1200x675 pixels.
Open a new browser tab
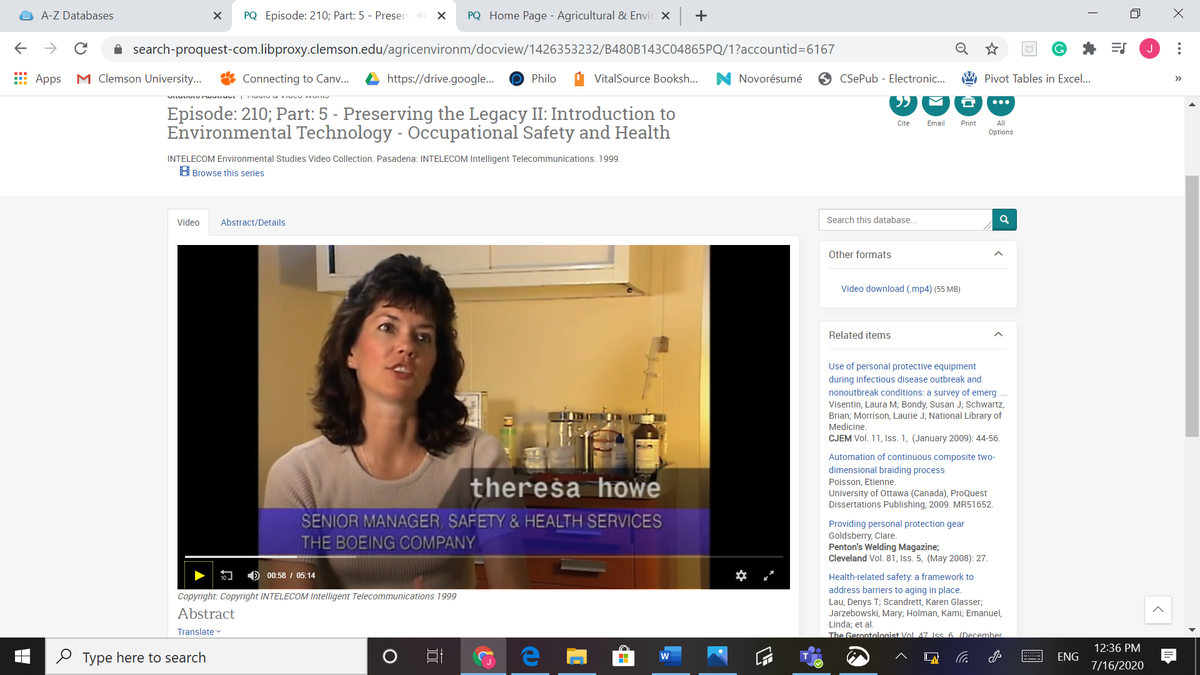[702, 16]
